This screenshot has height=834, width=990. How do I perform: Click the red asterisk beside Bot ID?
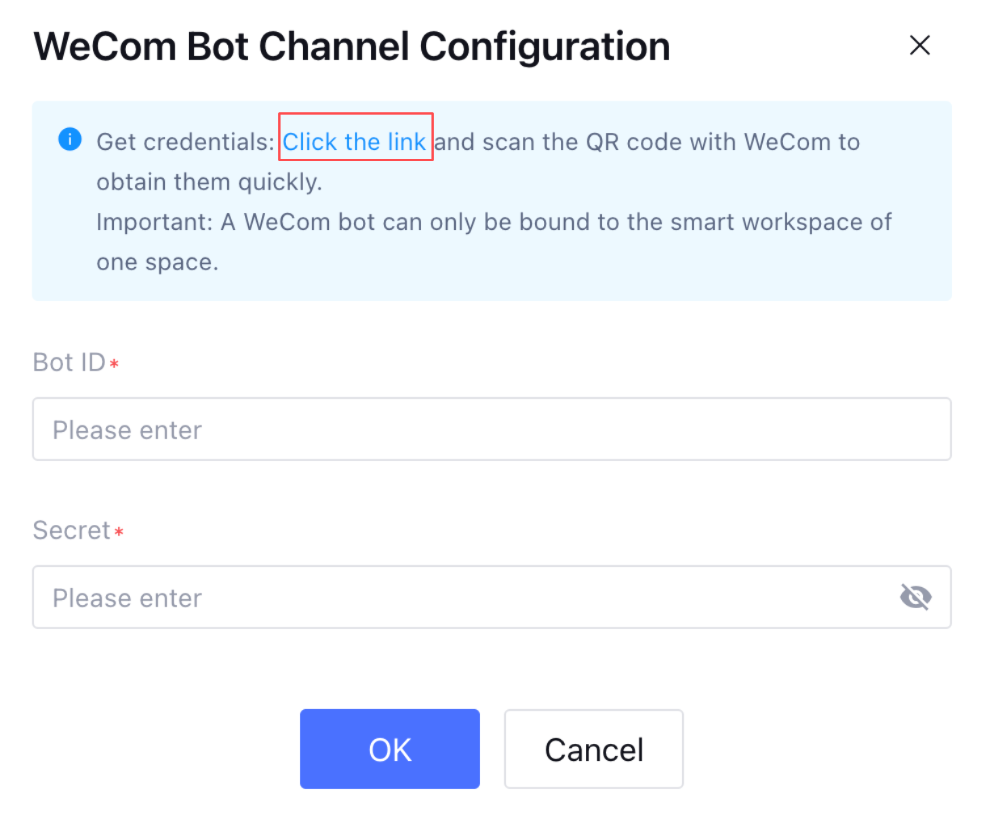pos(114,364)
